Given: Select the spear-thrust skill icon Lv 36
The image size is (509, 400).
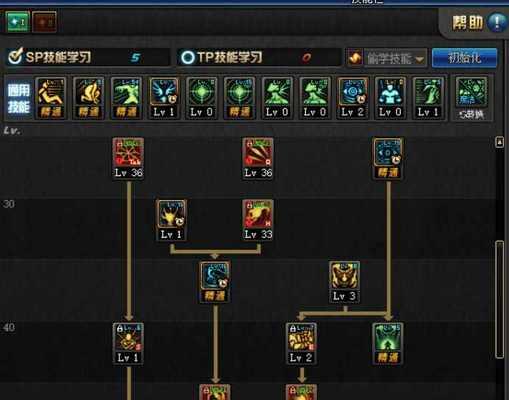Looking at the screenshot, I should (x=258, y=159).
